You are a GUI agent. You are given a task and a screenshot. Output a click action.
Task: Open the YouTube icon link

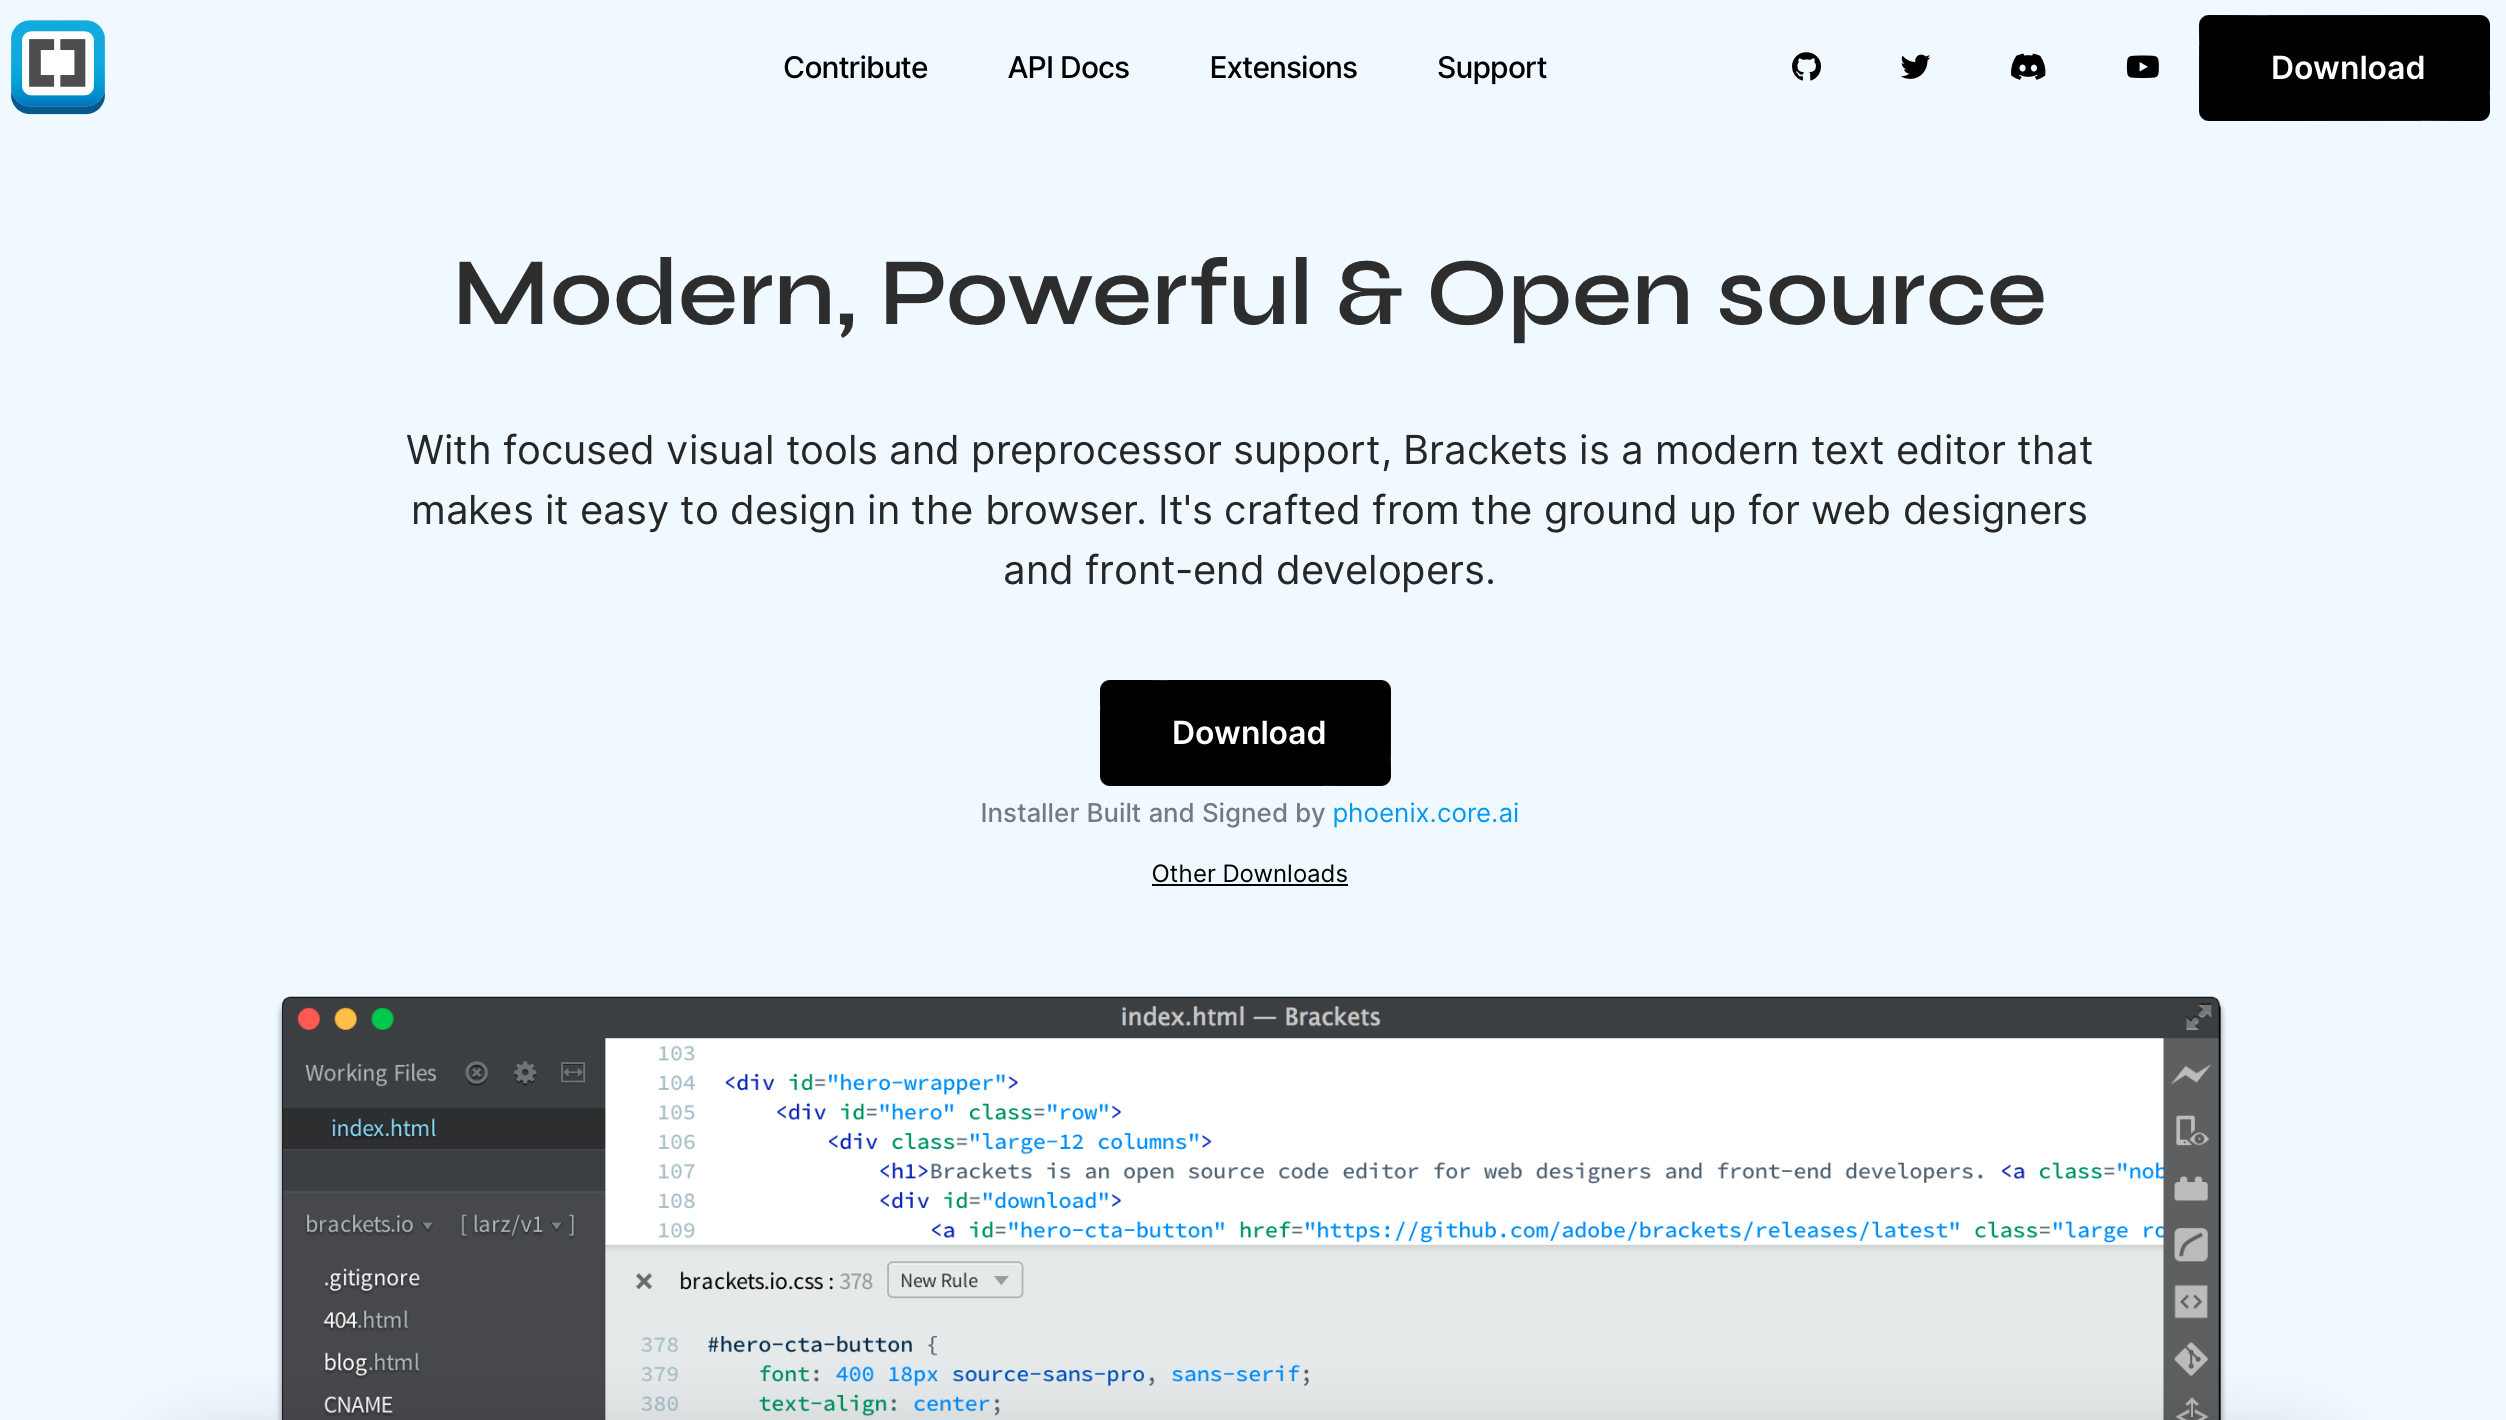(2142, 67)
